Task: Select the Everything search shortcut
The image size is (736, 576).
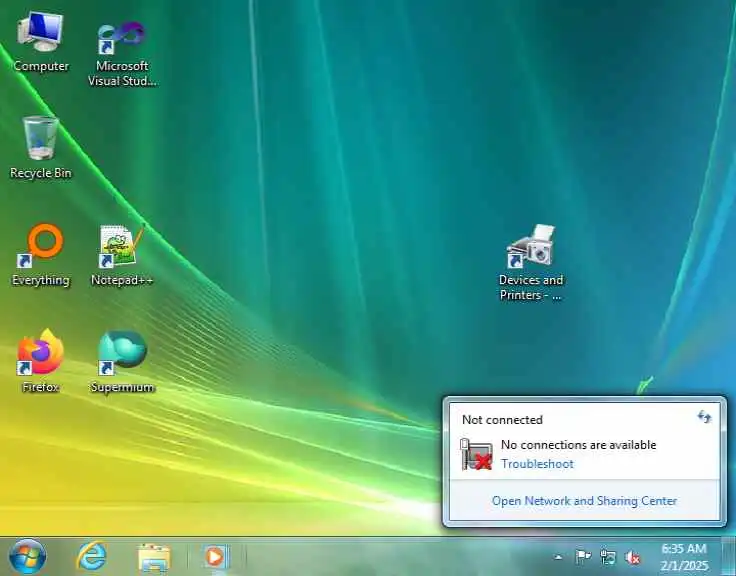Action: pos(40,255)
